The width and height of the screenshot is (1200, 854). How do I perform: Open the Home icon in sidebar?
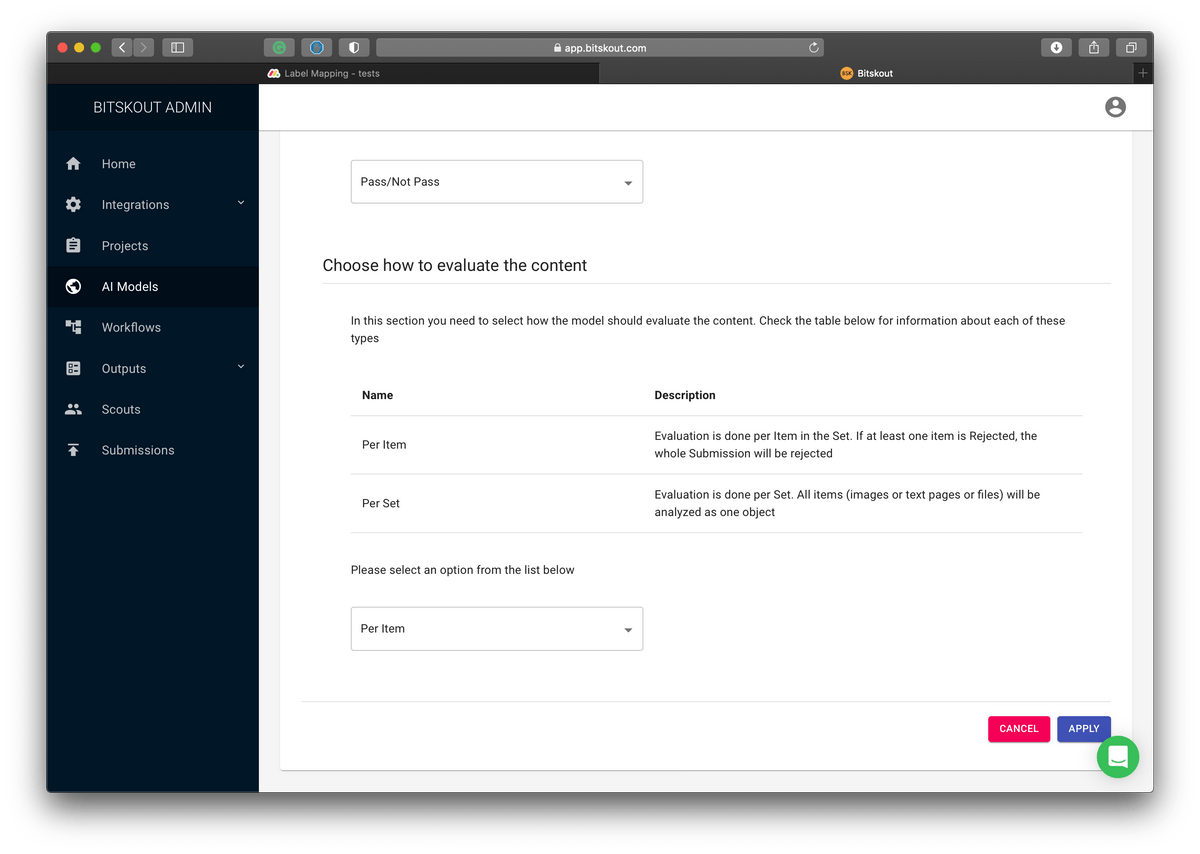[73, 164]
